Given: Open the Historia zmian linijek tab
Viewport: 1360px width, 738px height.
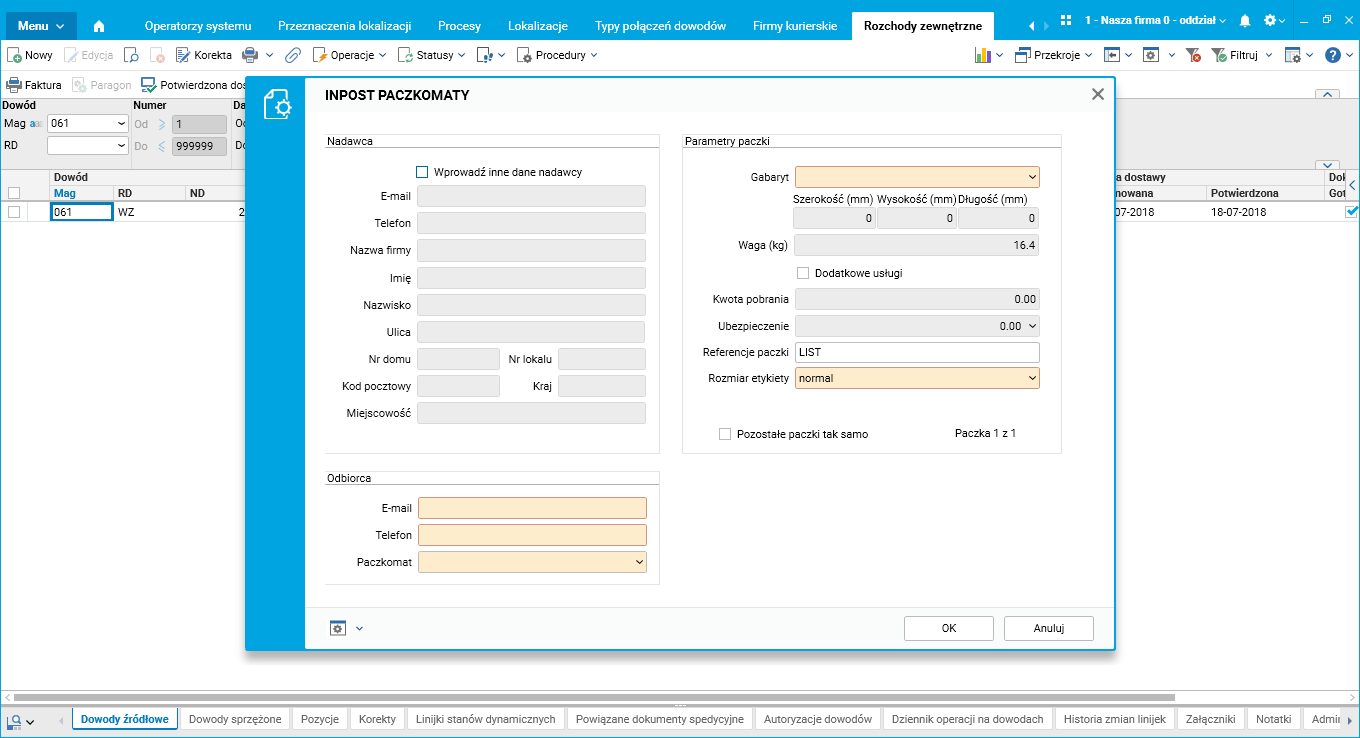Looking at the screenshot, I should (1115, 719).
